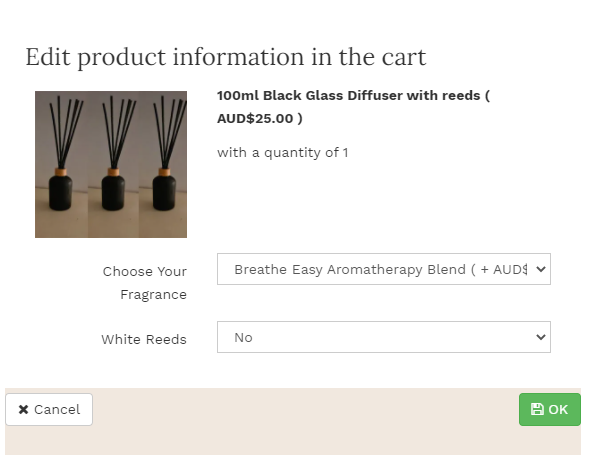Viewport: 592px width, 455px height.
Task: Click the Edit product information heading
Action: pyautogui.click(x=226, y=57)
